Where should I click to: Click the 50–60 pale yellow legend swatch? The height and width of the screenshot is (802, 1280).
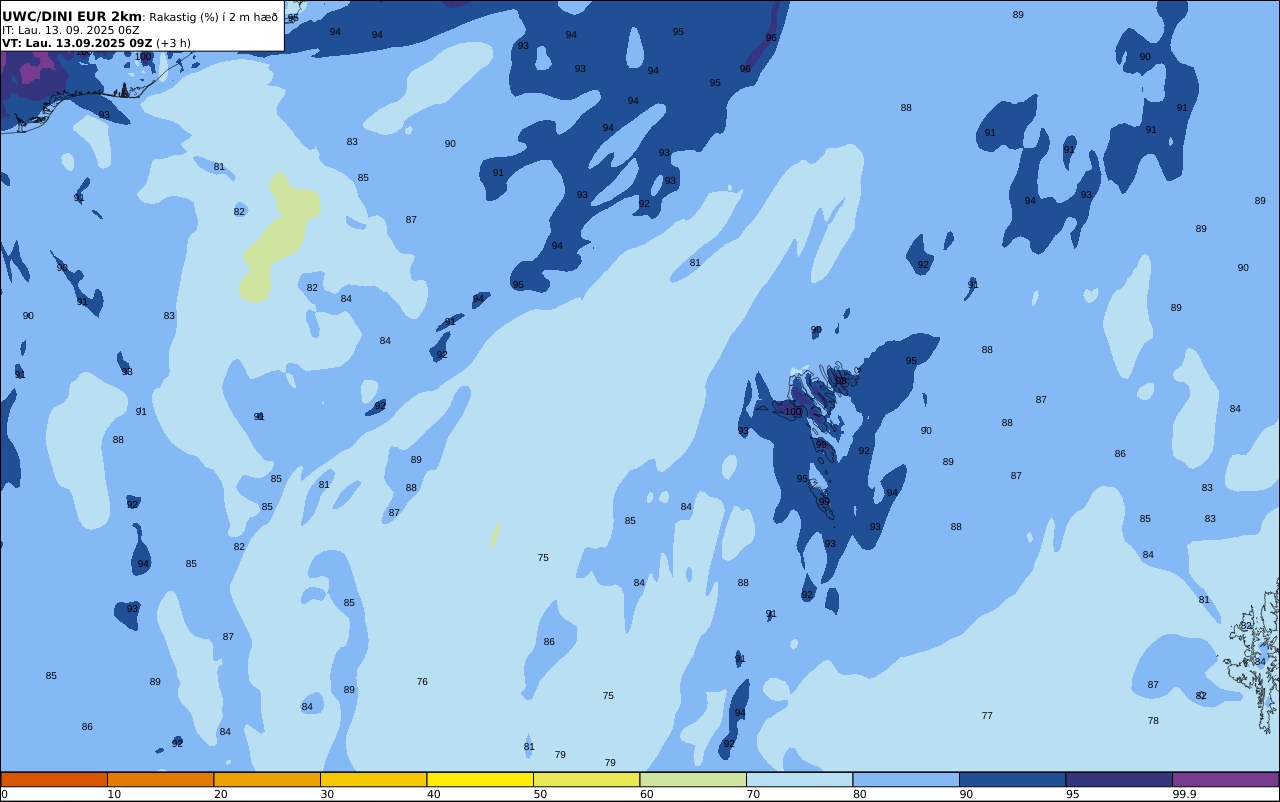point(586,779)
